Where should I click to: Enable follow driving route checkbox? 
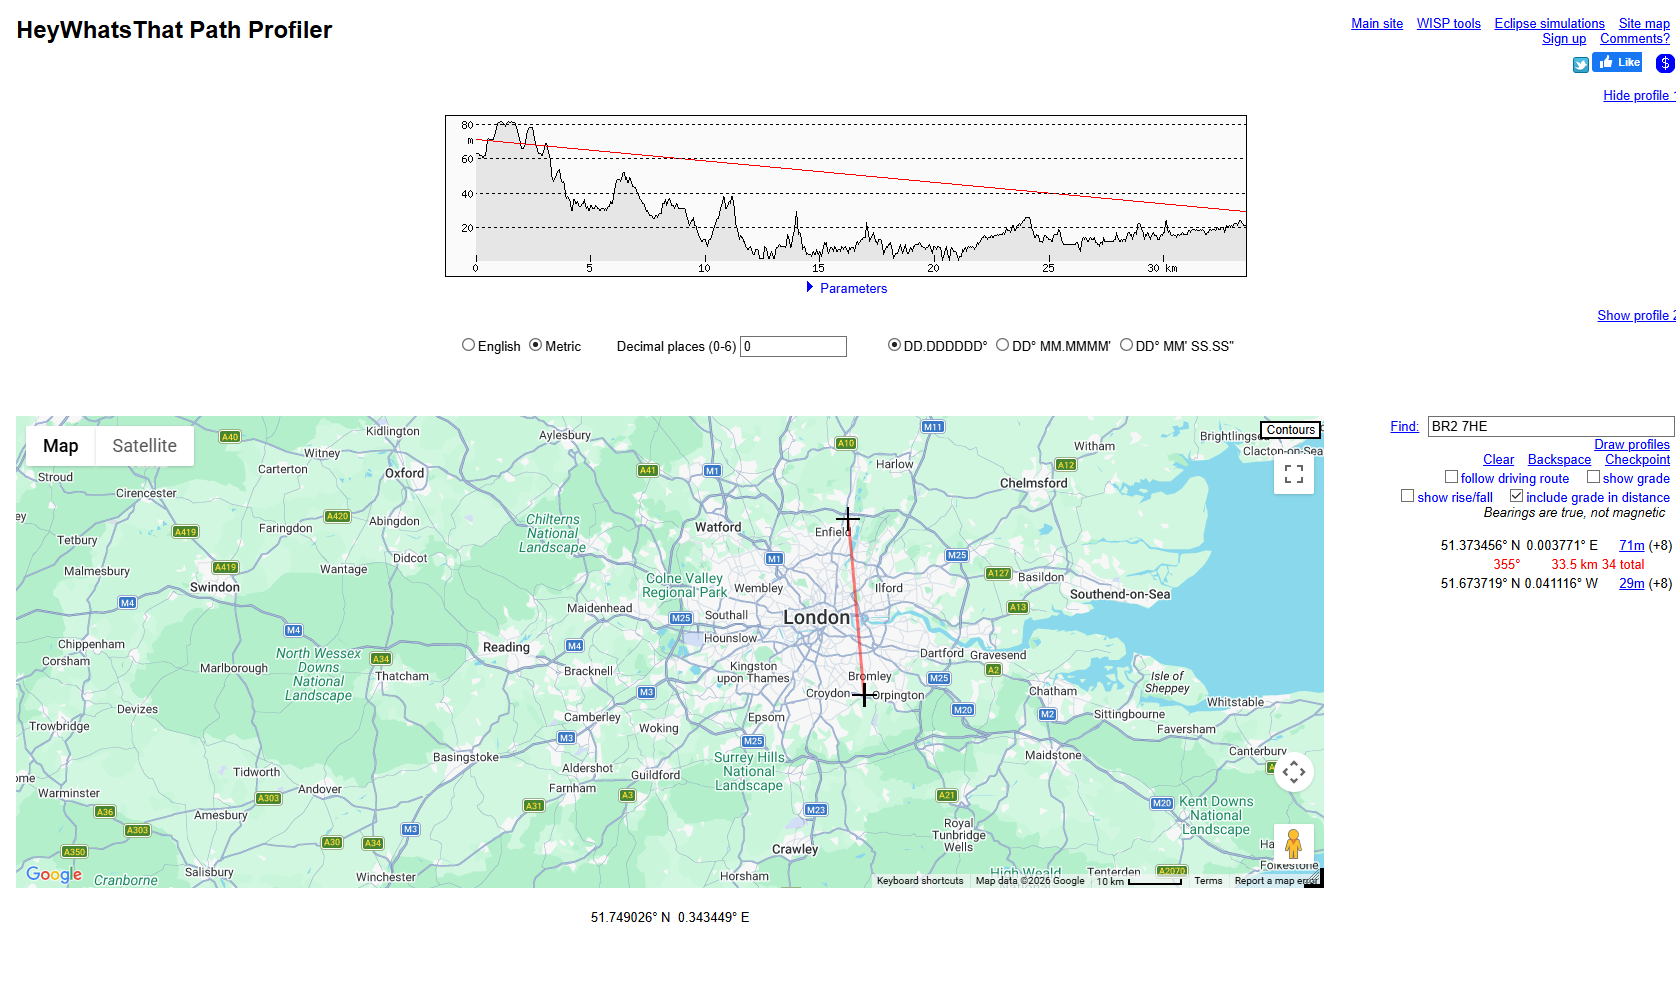[x=1451, y=477]
